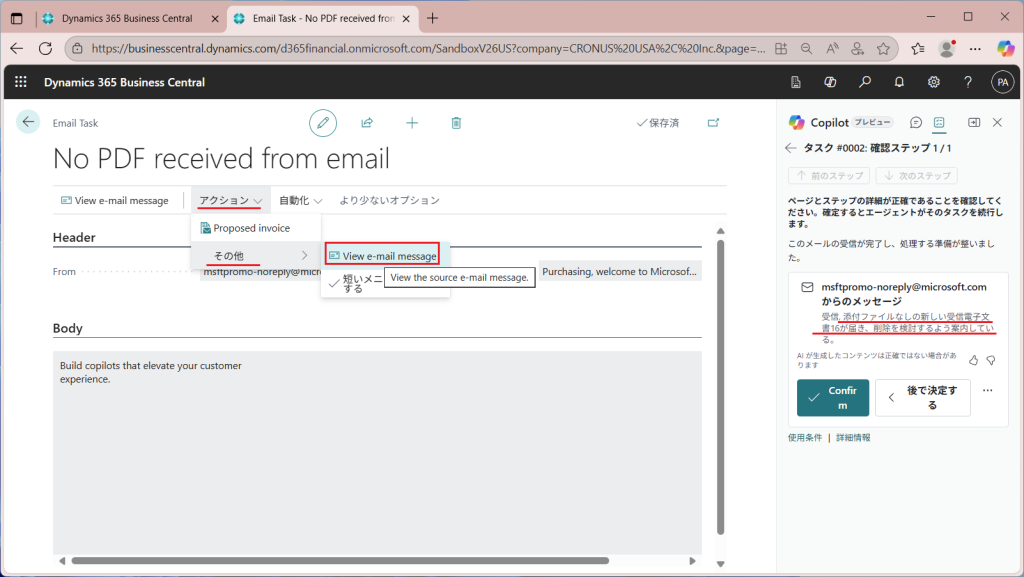
Task: Open the PA user account menu
Action: point(1002,82)
